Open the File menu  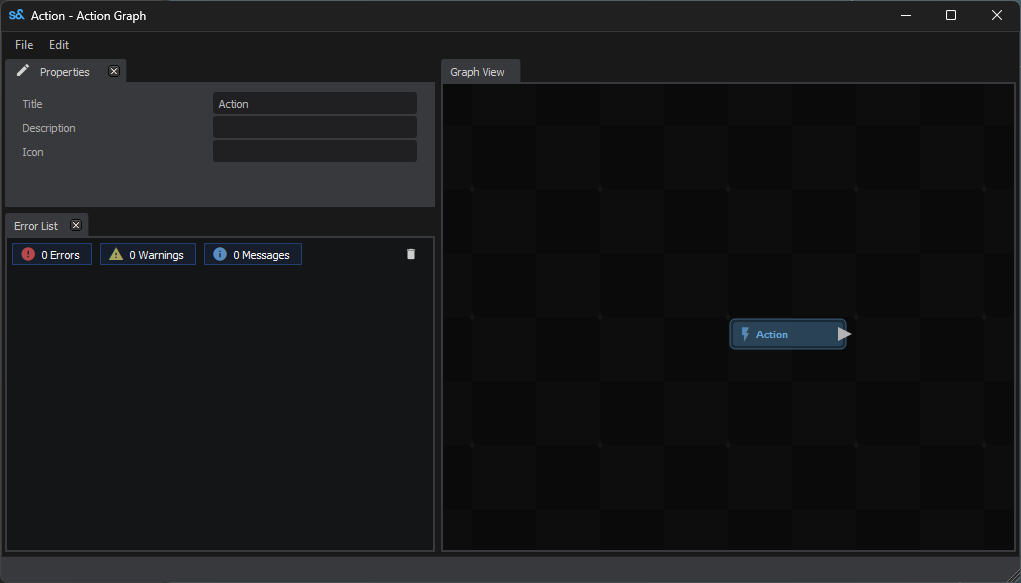tap(23, 44)
